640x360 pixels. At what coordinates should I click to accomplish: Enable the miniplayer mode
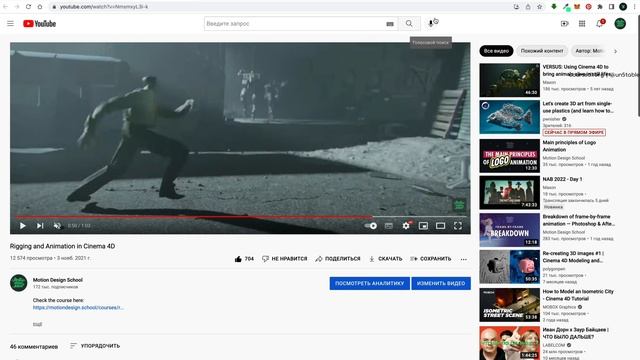pos(423,226)
